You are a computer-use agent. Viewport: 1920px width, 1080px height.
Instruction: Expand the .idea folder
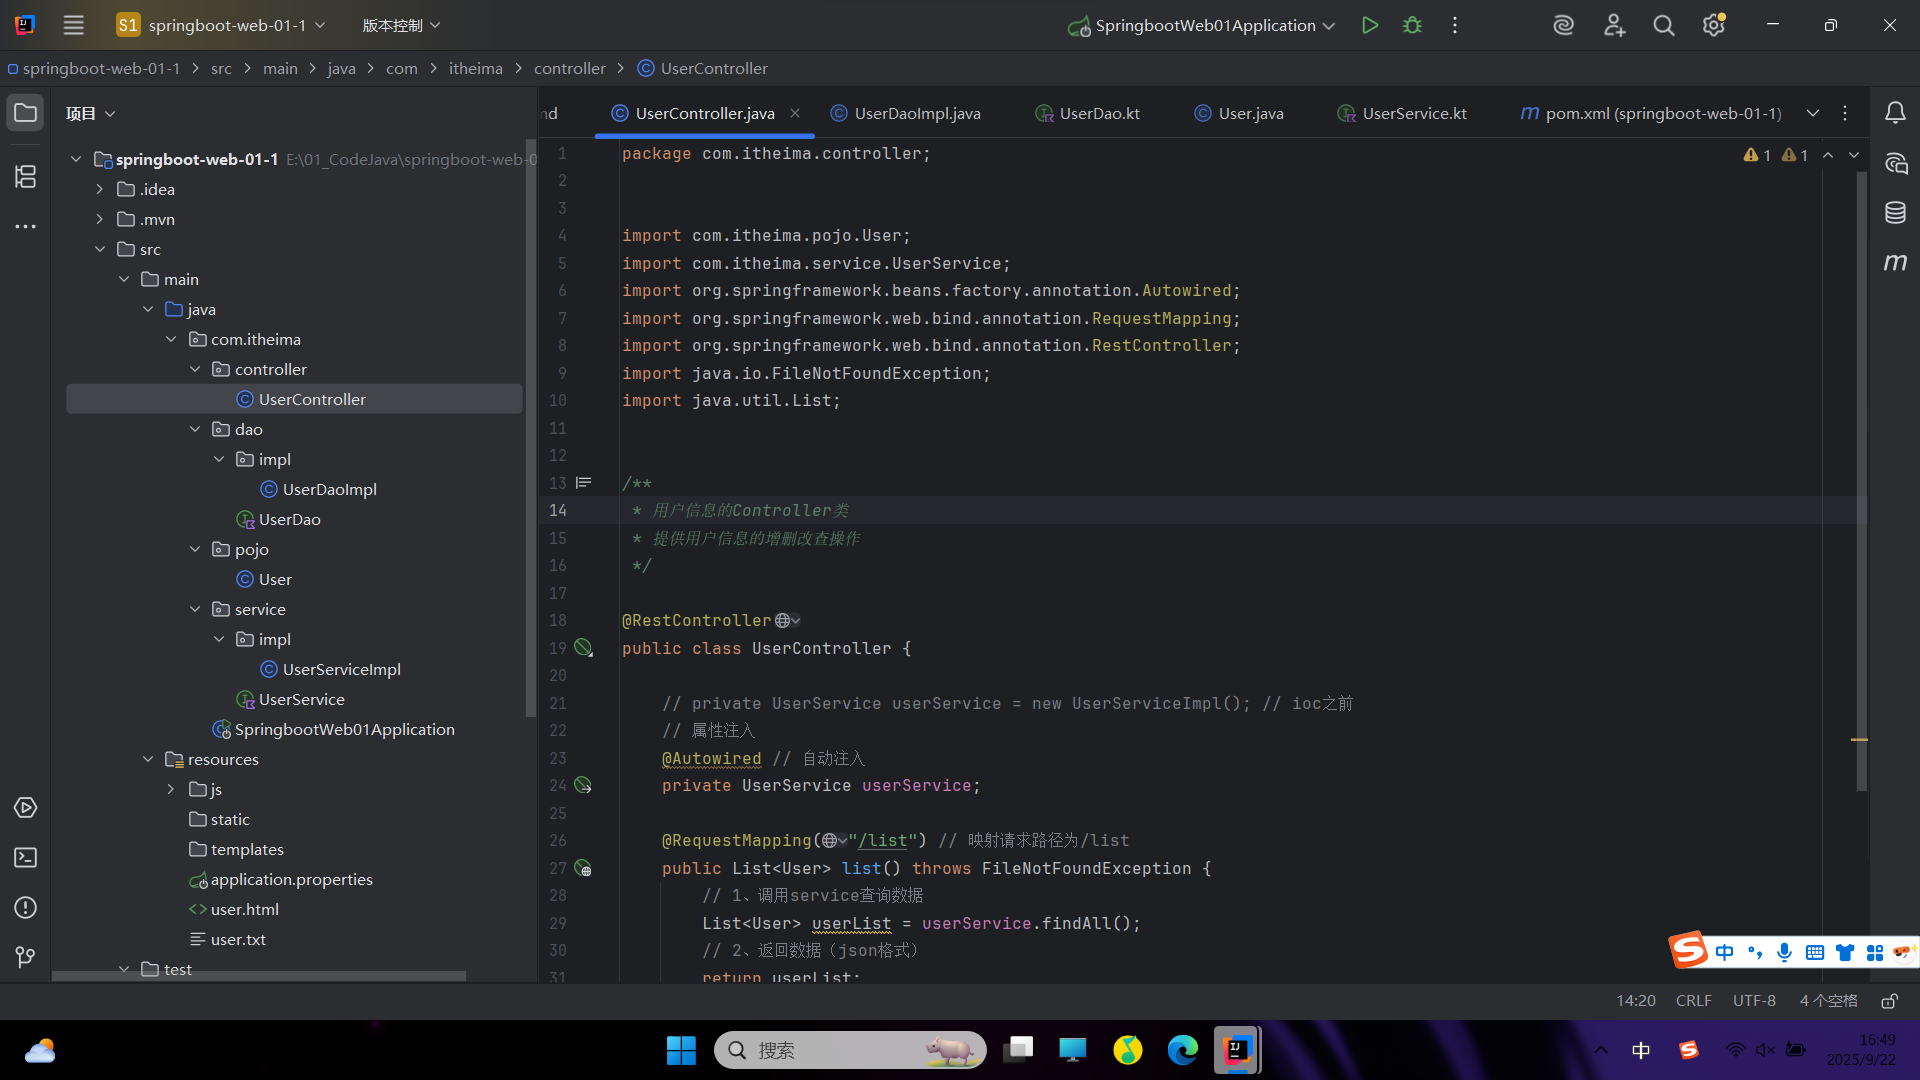99,189
